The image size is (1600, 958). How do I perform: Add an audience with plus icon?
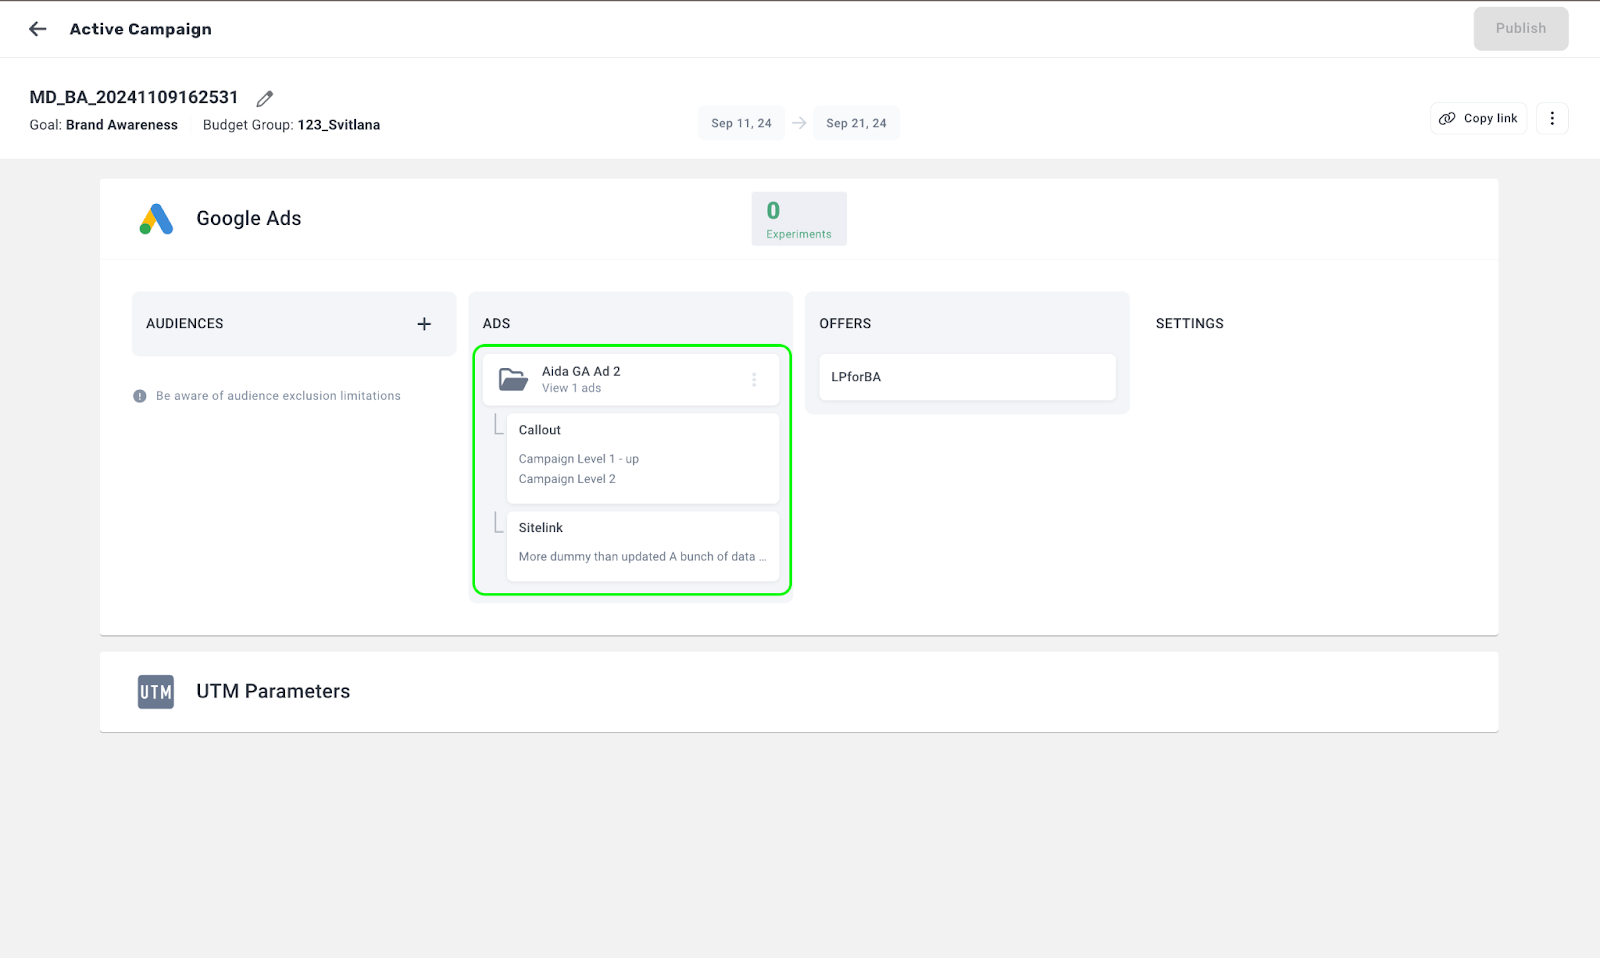pos(424,324)
